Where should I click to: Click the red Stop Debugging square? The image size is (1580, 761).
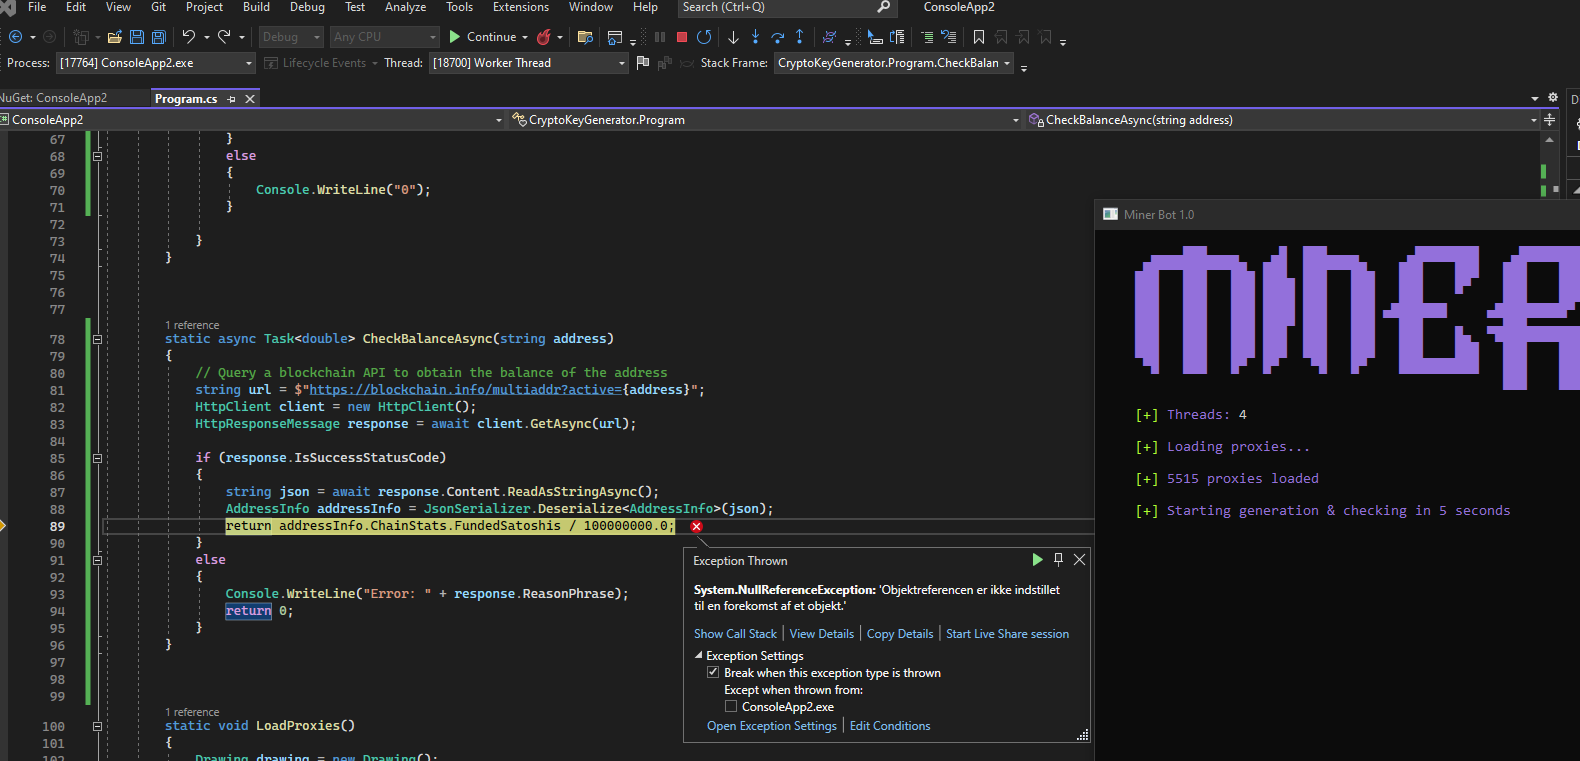[682, 37]
